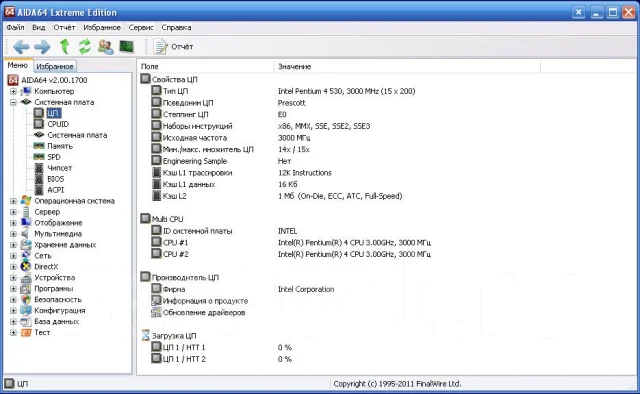Open the Информация о продукте link

click(205, 301)
